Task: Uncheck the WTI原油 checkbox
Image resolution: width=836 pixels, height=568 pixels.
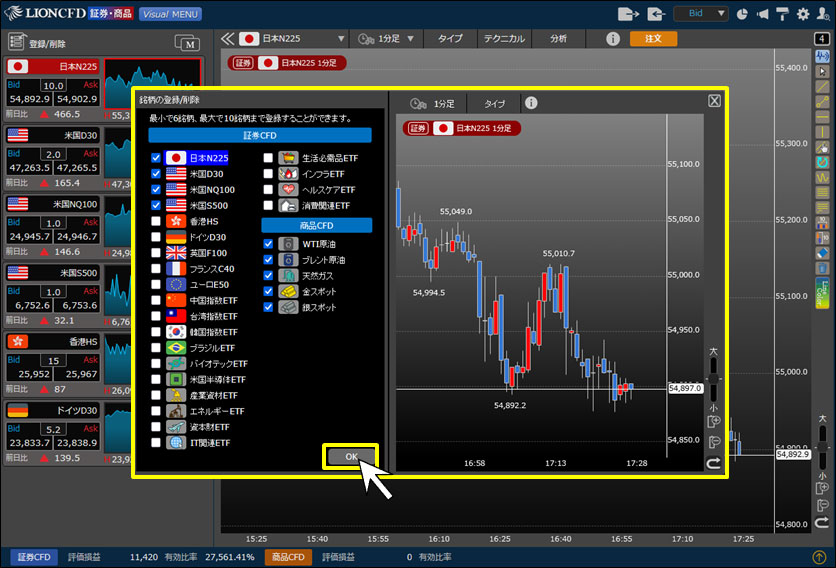Action: [268, 243]
